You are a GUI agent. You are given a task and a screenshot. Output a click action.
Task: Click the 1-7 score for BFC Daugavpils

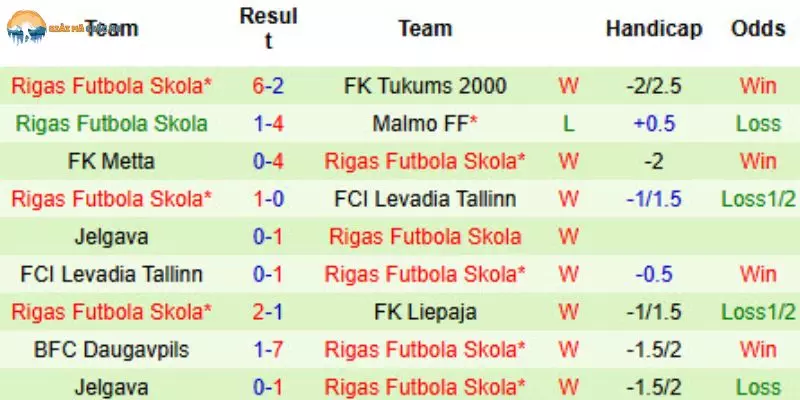(268, 349)
